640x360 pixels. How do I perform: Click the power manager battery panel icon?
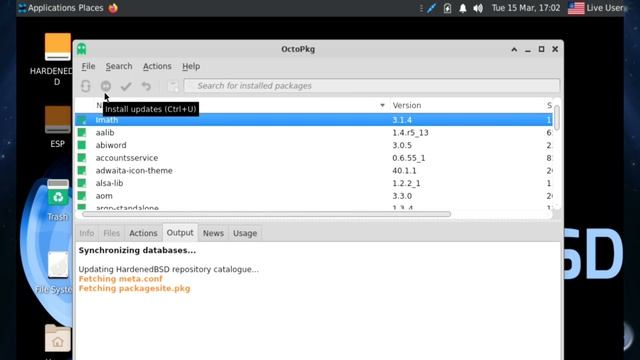447,8
